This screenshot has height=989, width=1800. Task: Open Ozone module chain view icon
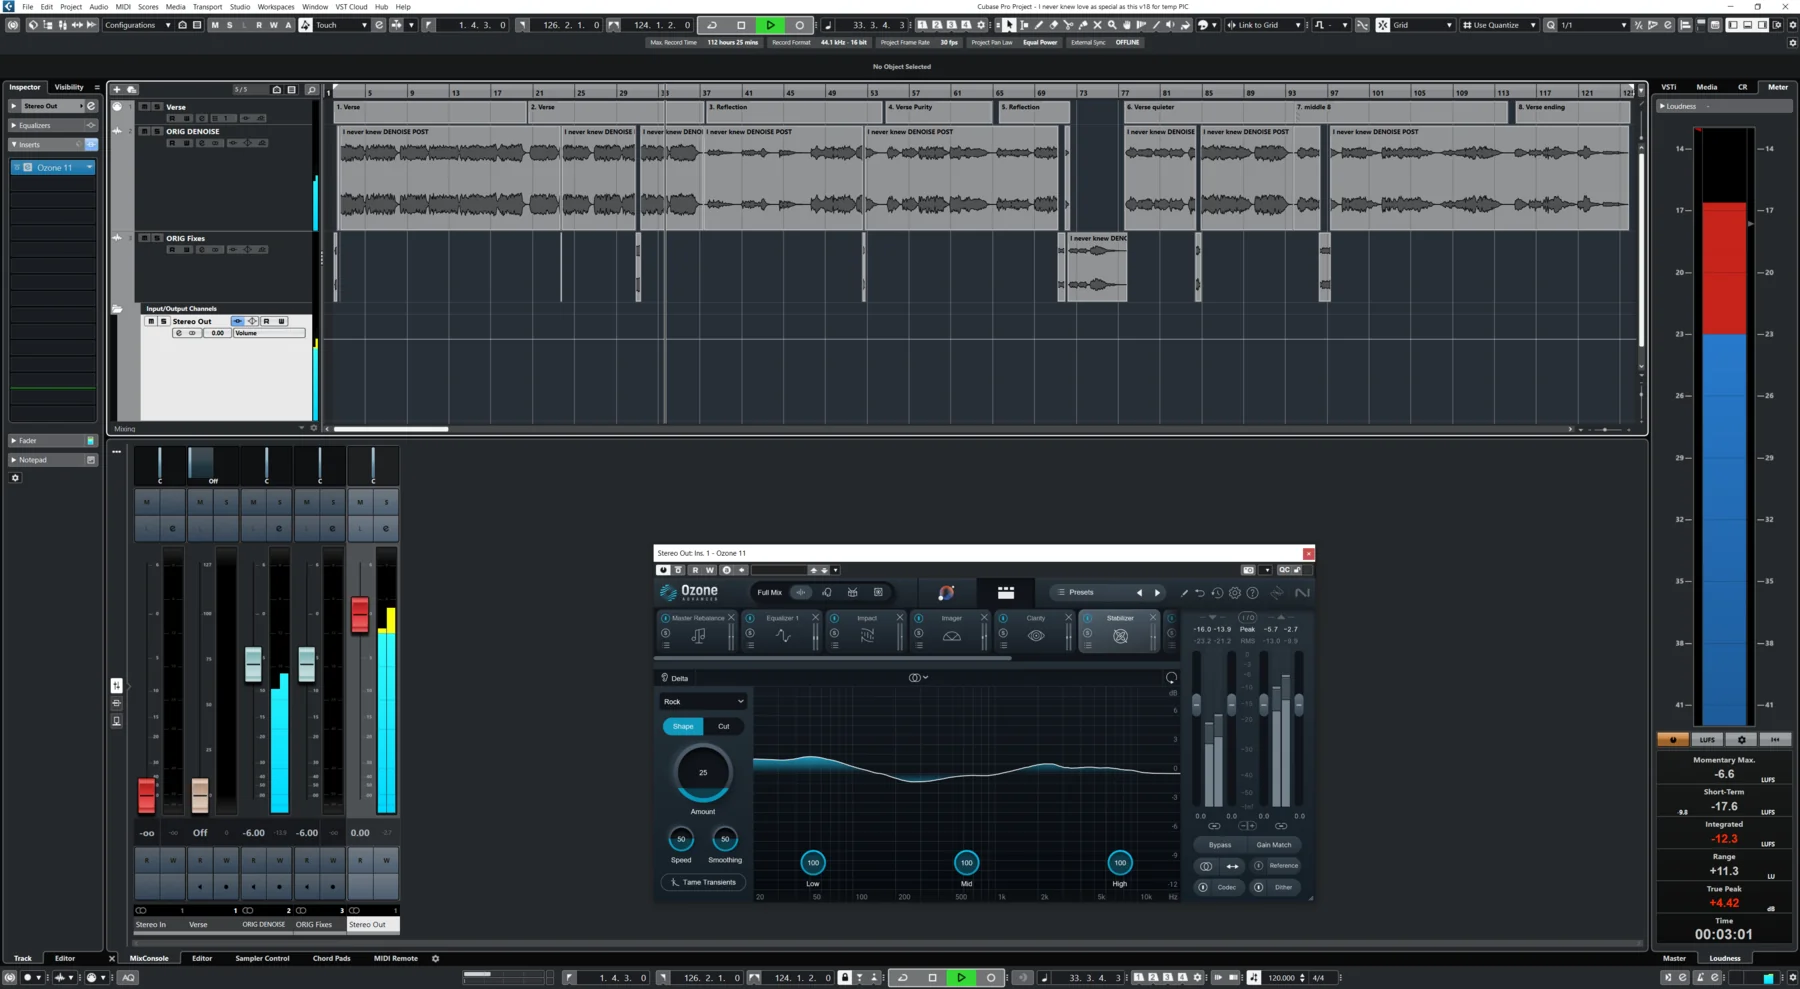click(x=1006, y=593)
